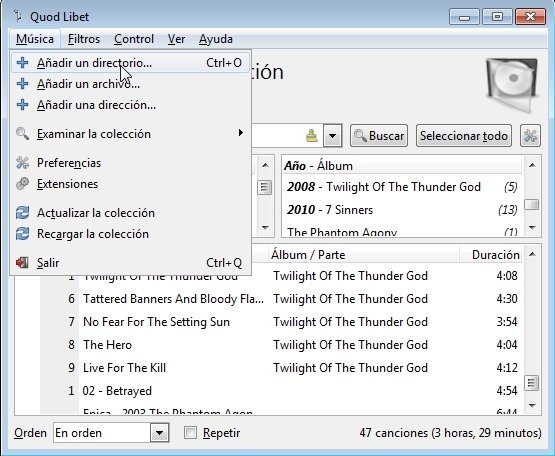Close the Quod Libet window
555x456 pixels.
[x=530, y=17]
